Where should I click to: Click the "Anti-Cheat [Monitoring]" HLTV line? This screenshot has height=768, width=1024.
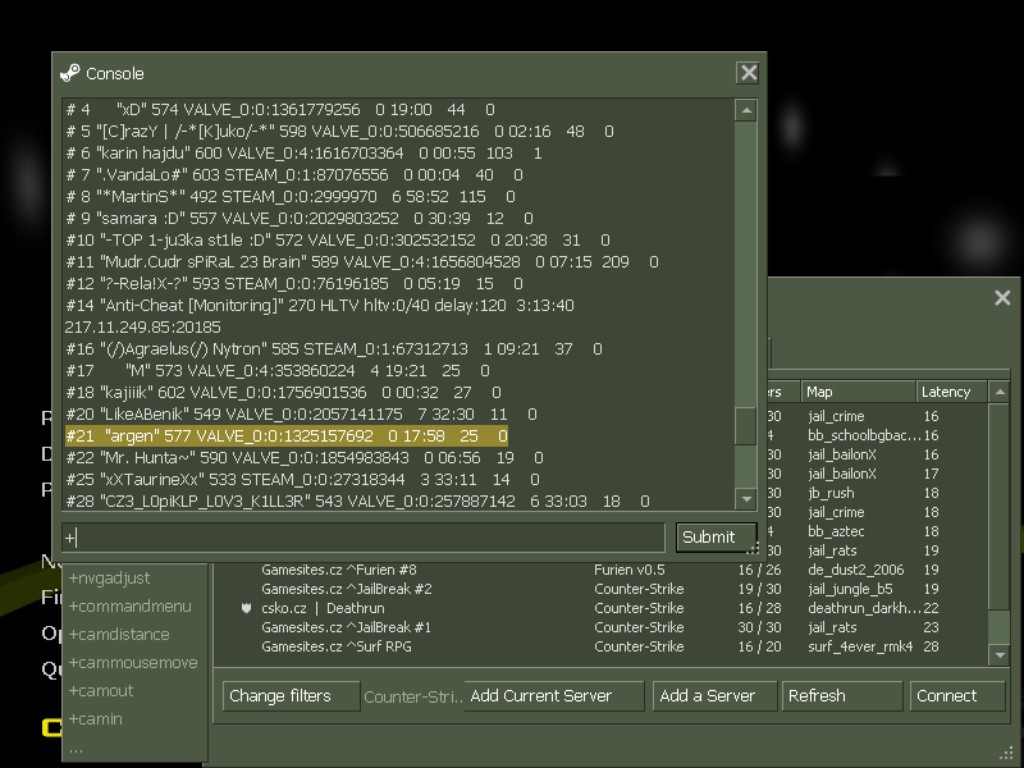(x=319, y=306)
